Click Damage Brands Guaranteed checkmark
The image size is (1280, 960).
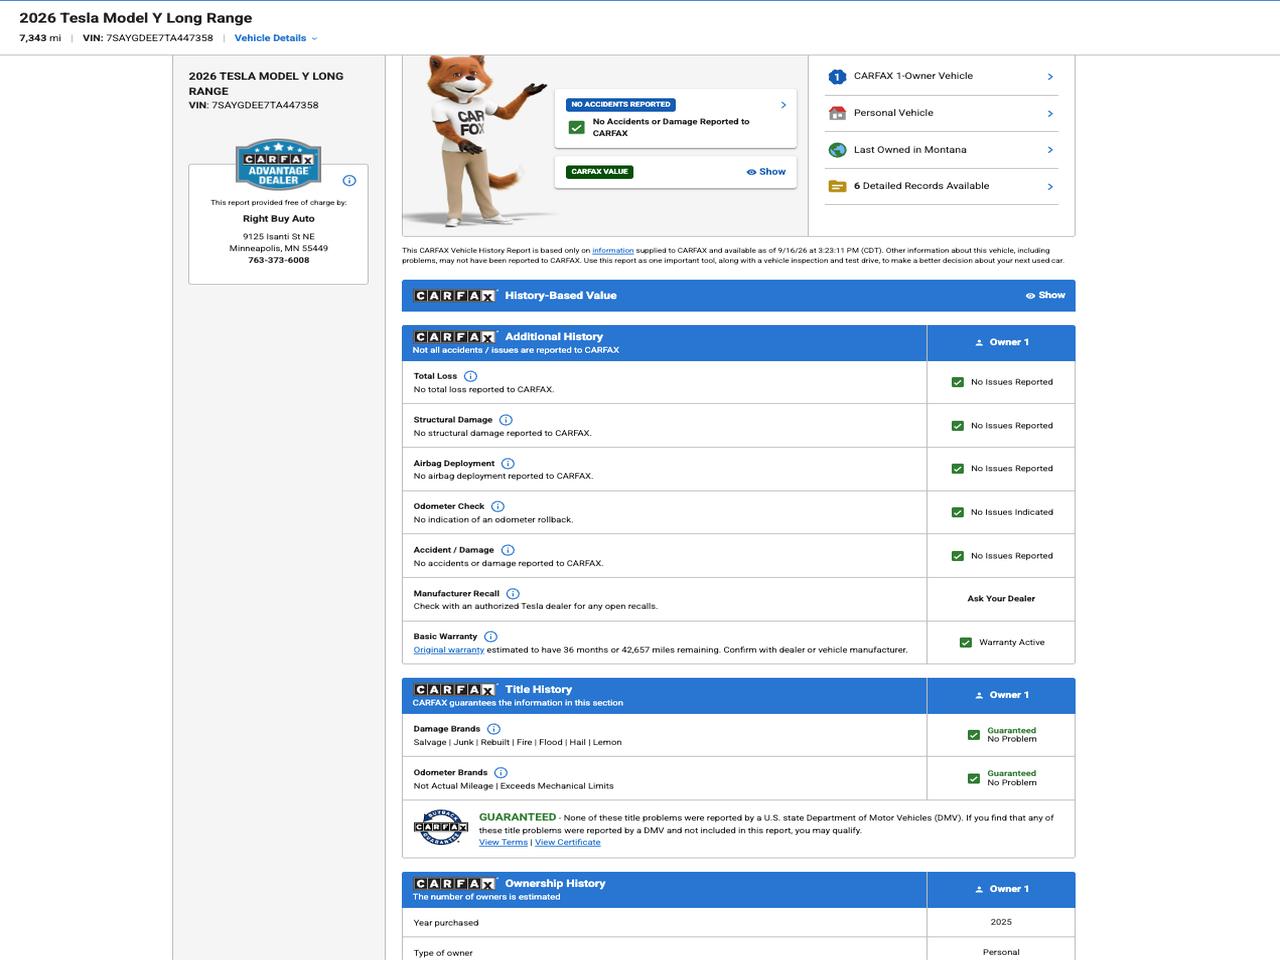click(974, 735)
